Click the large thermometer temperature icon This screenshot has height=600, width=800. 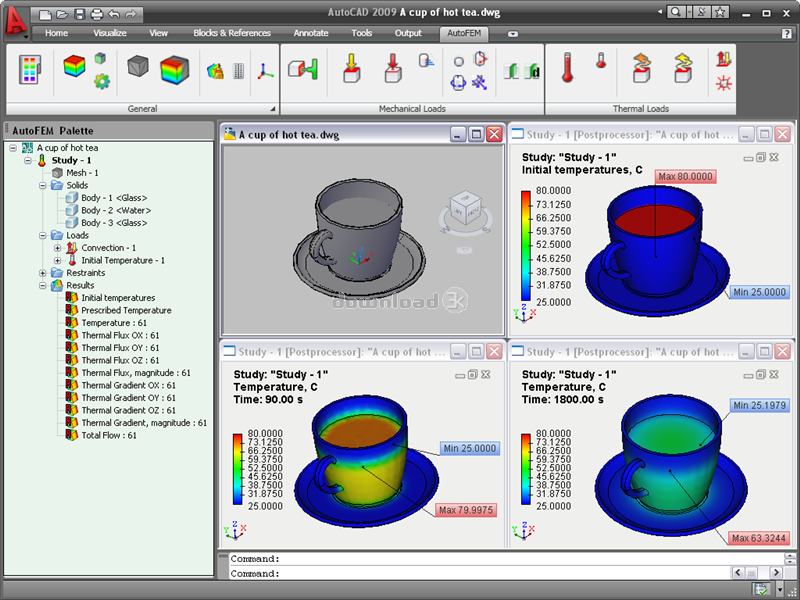(567, 67)
